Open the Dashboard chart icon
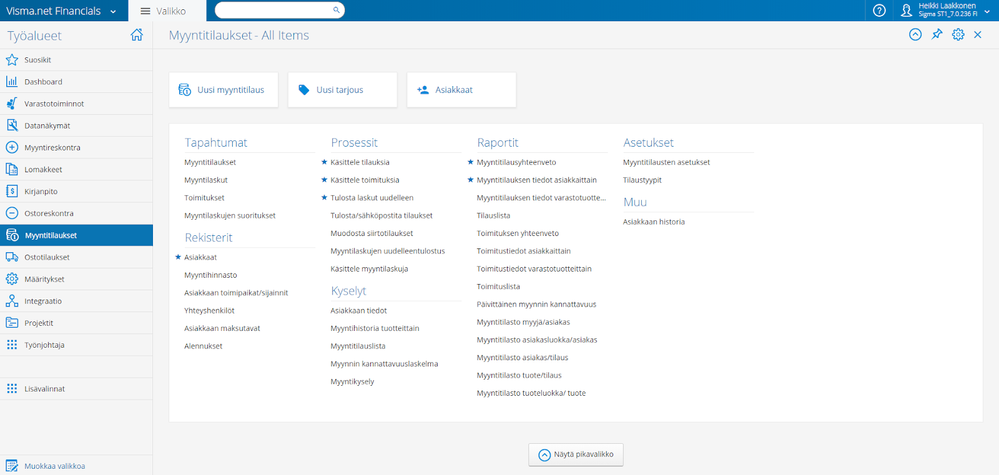 11,82
